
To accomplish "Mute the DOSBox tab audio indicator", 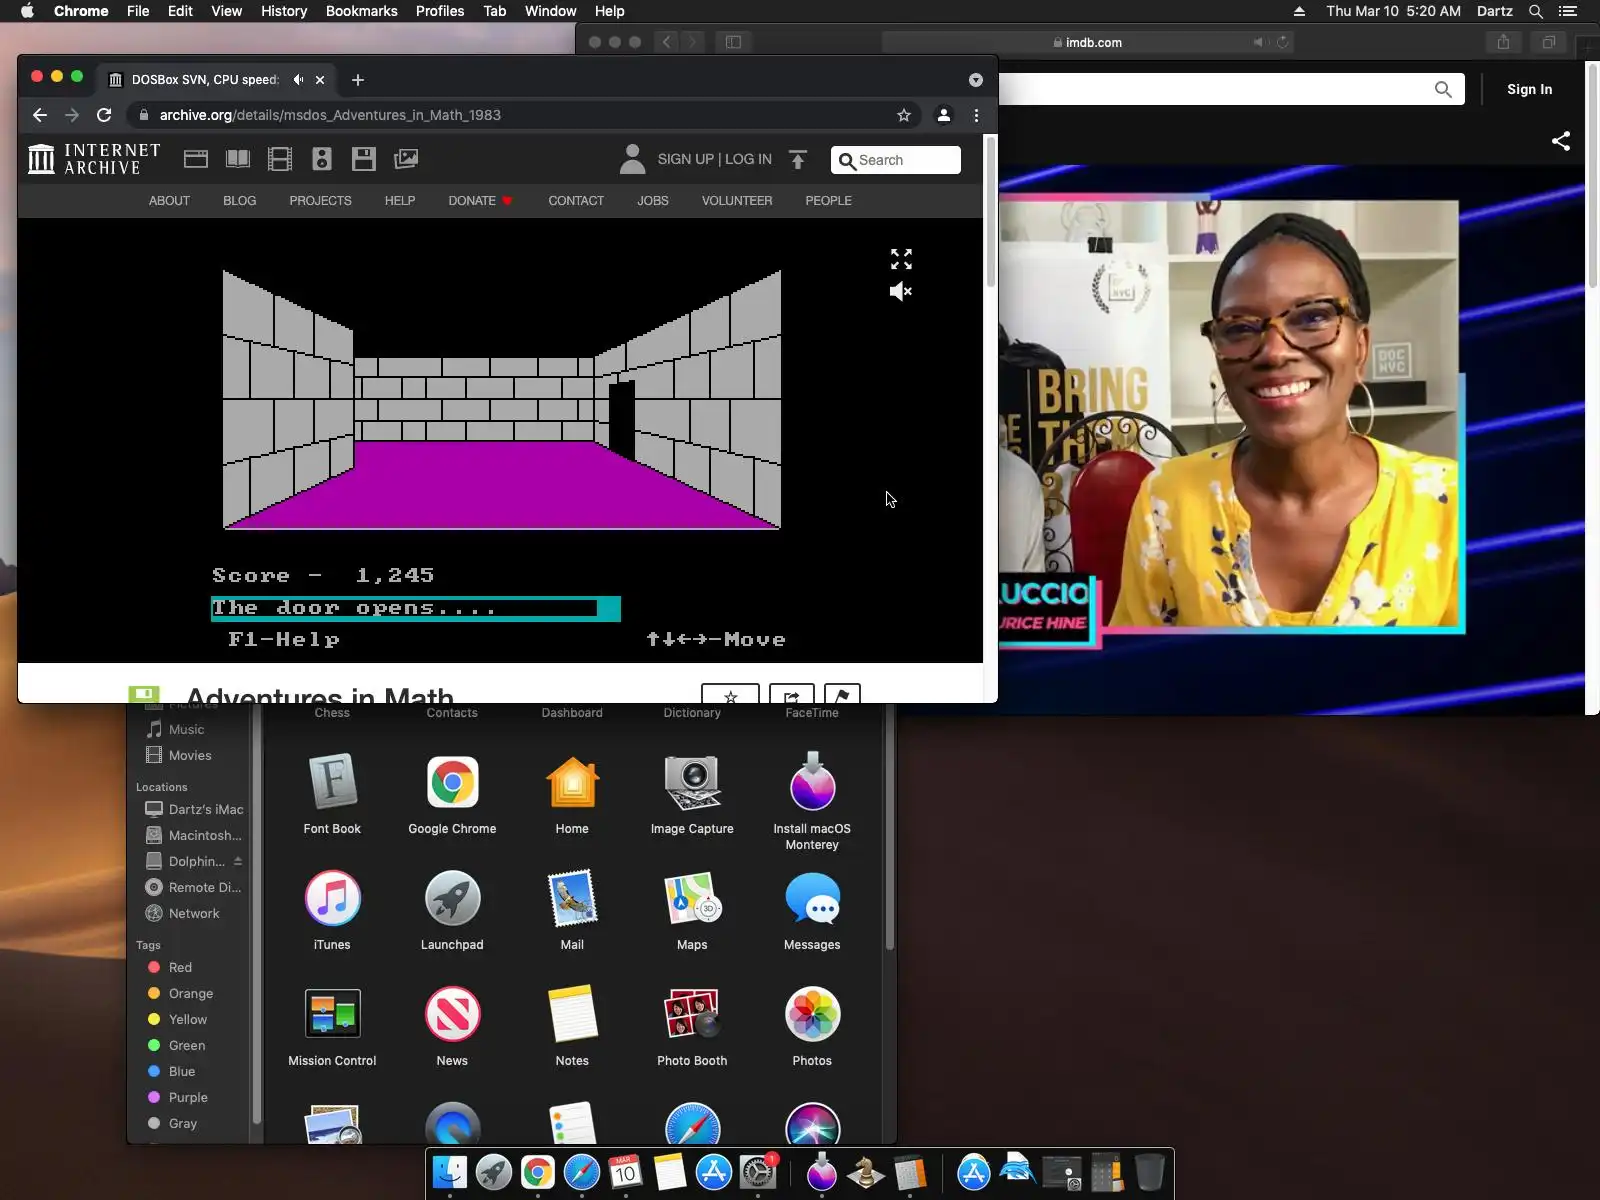I will click(298, 80).
